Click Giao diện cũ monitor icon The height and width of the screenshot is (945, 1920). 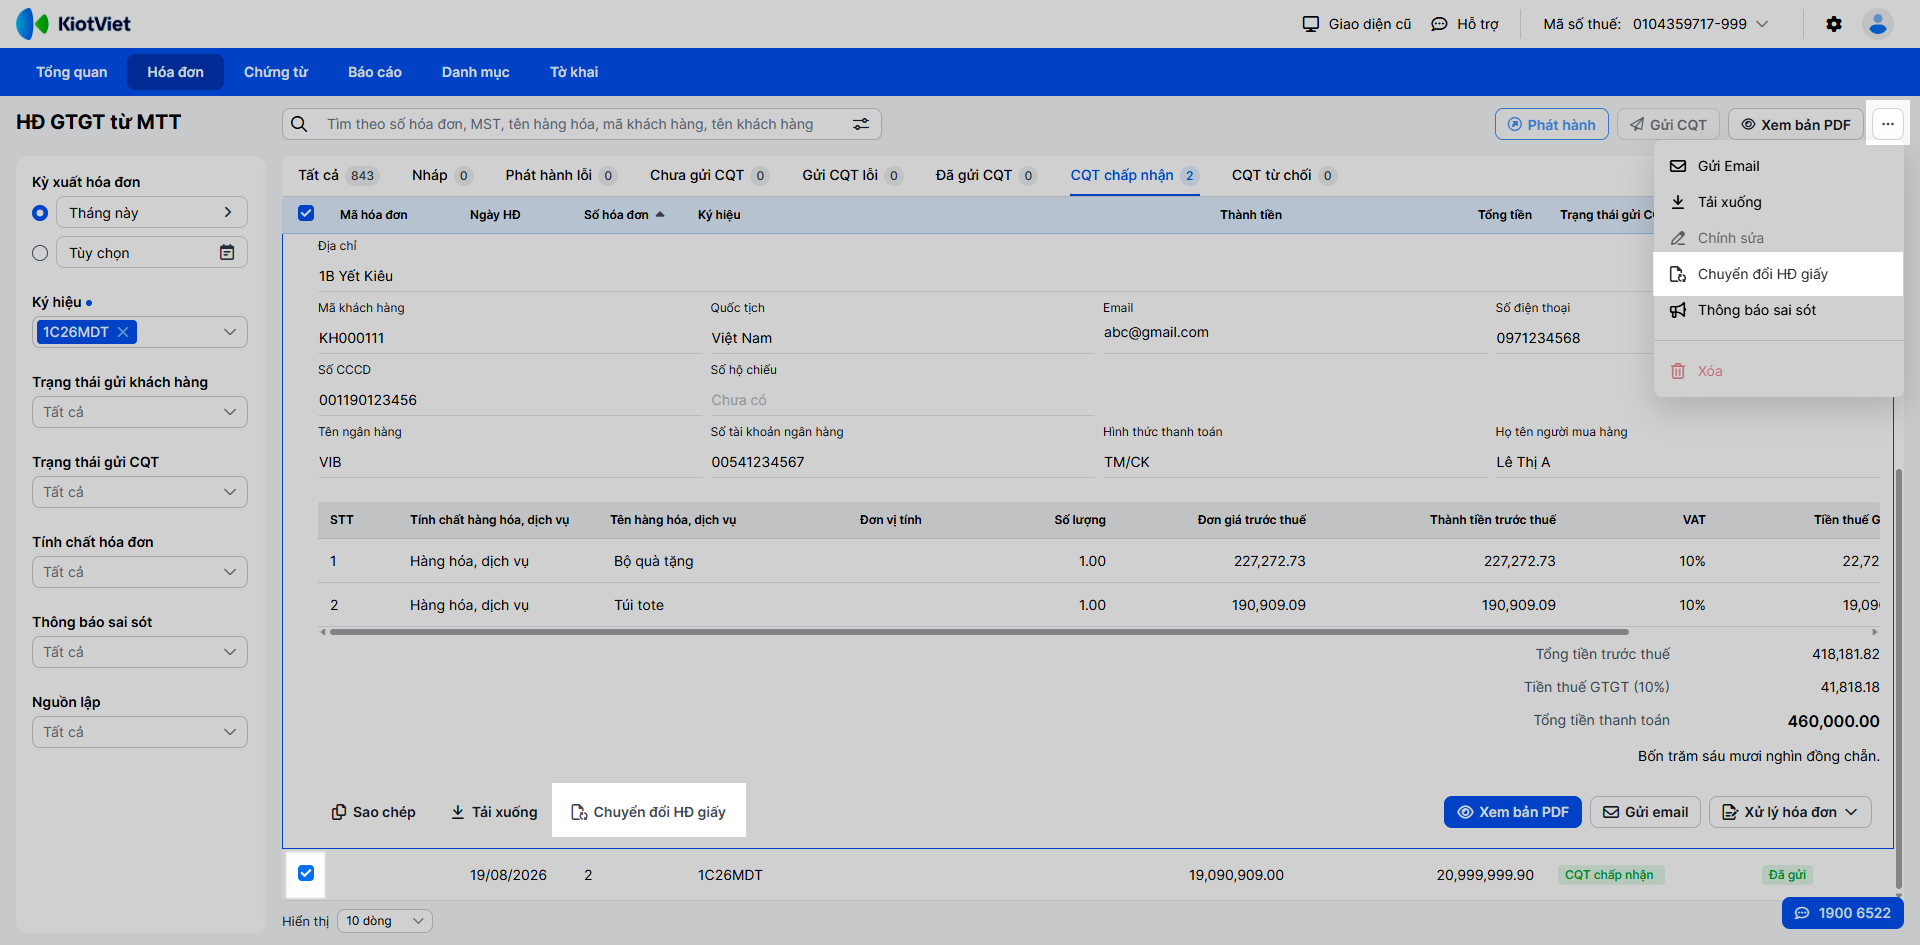1311,24
